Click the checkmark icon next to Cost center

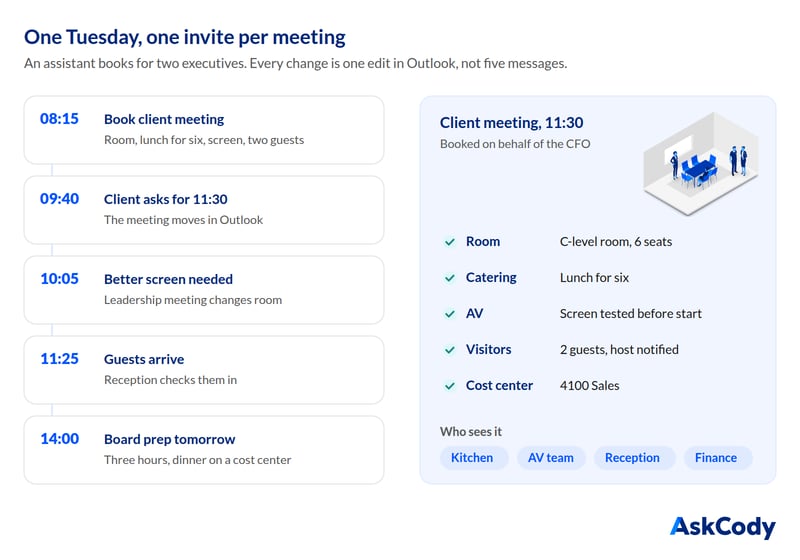point(449,386)
